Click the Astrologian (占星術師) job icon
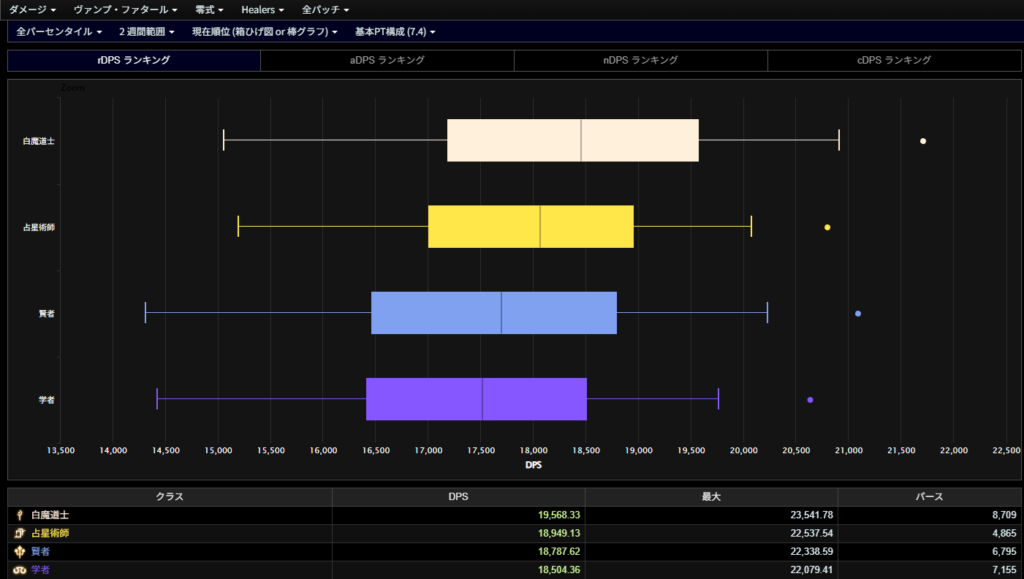Viewport: 1024px width, 579px height. point(20,533)
